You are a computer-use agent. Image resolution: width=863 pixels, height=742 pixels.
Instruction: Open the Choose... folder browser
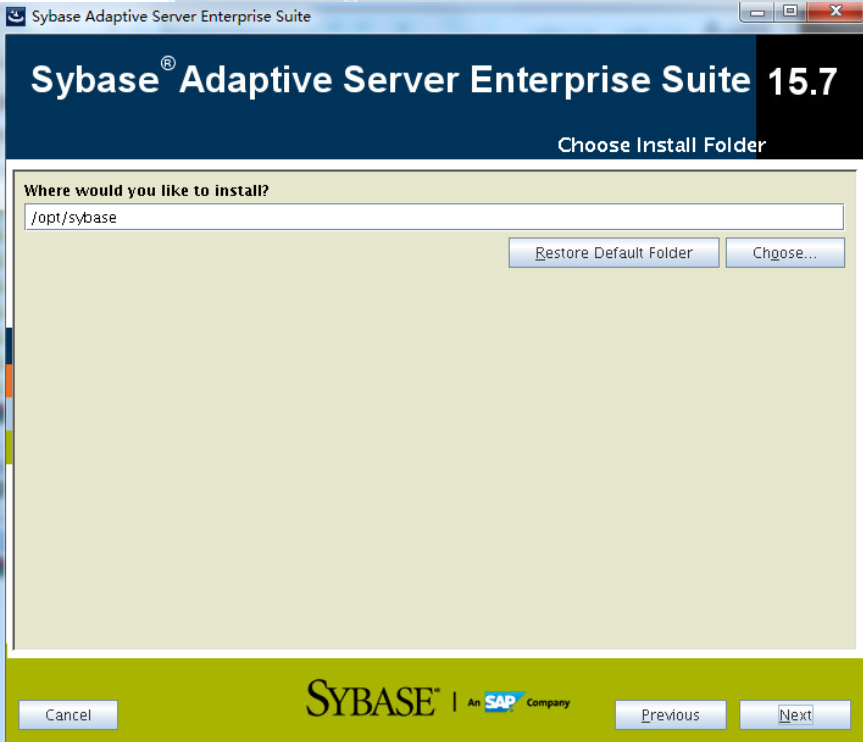coord(785,253)
